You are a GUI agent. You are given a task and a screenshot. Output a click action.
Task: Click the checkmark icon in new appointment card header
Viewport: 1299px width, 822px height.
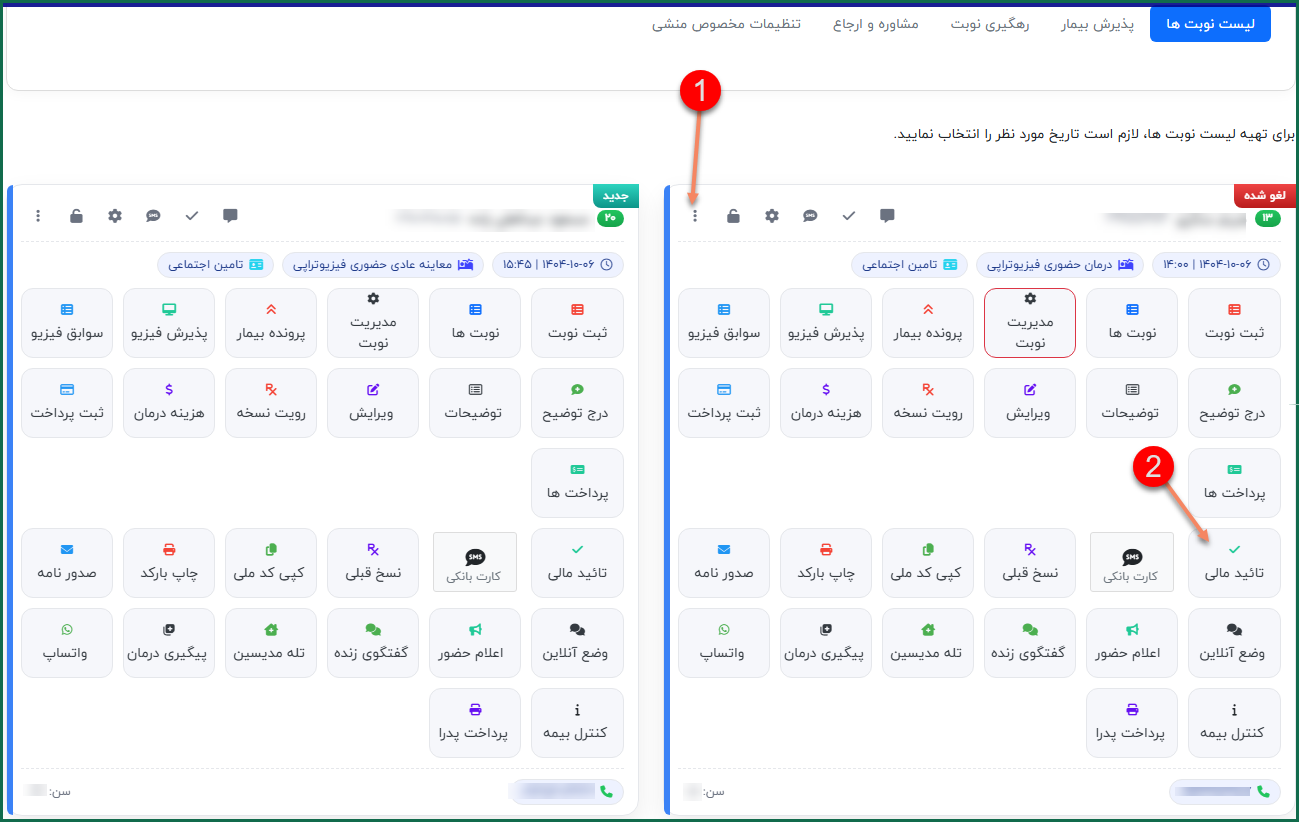192,216
